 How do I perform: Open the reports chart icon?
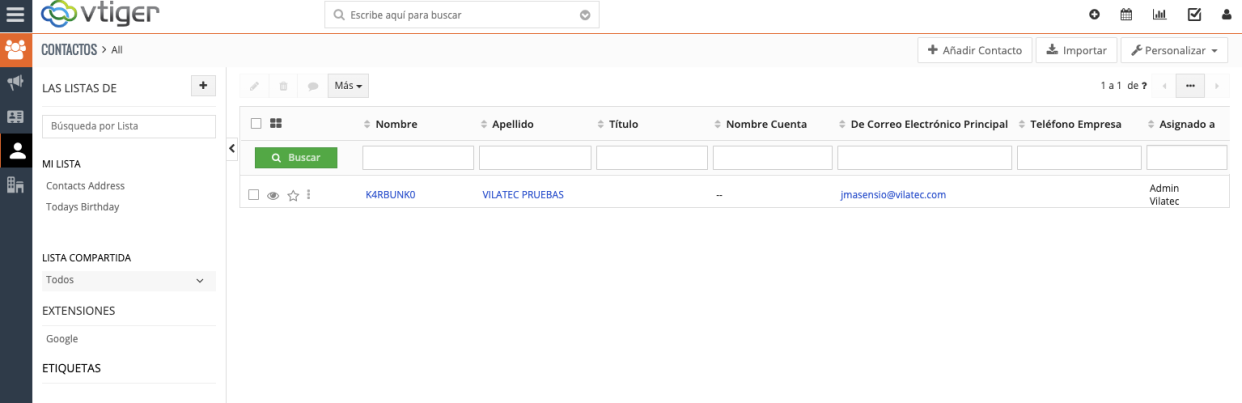point(1159,15)
